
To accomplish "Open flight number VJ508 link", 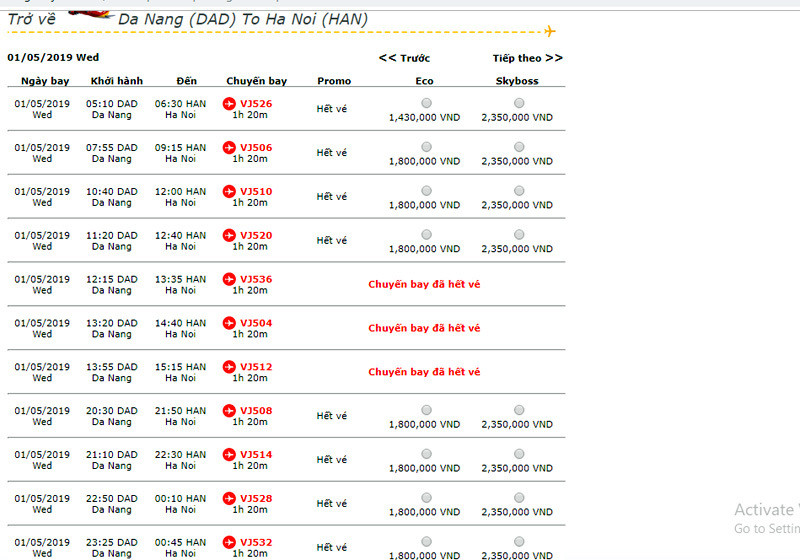I will point(256,411).
